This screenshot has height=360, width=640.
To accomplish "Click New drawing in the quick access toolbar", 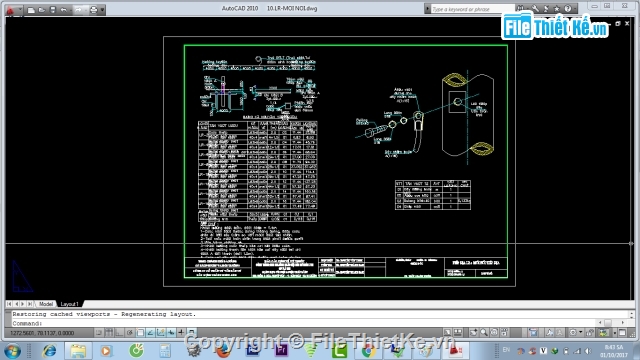I will point(31,10).
